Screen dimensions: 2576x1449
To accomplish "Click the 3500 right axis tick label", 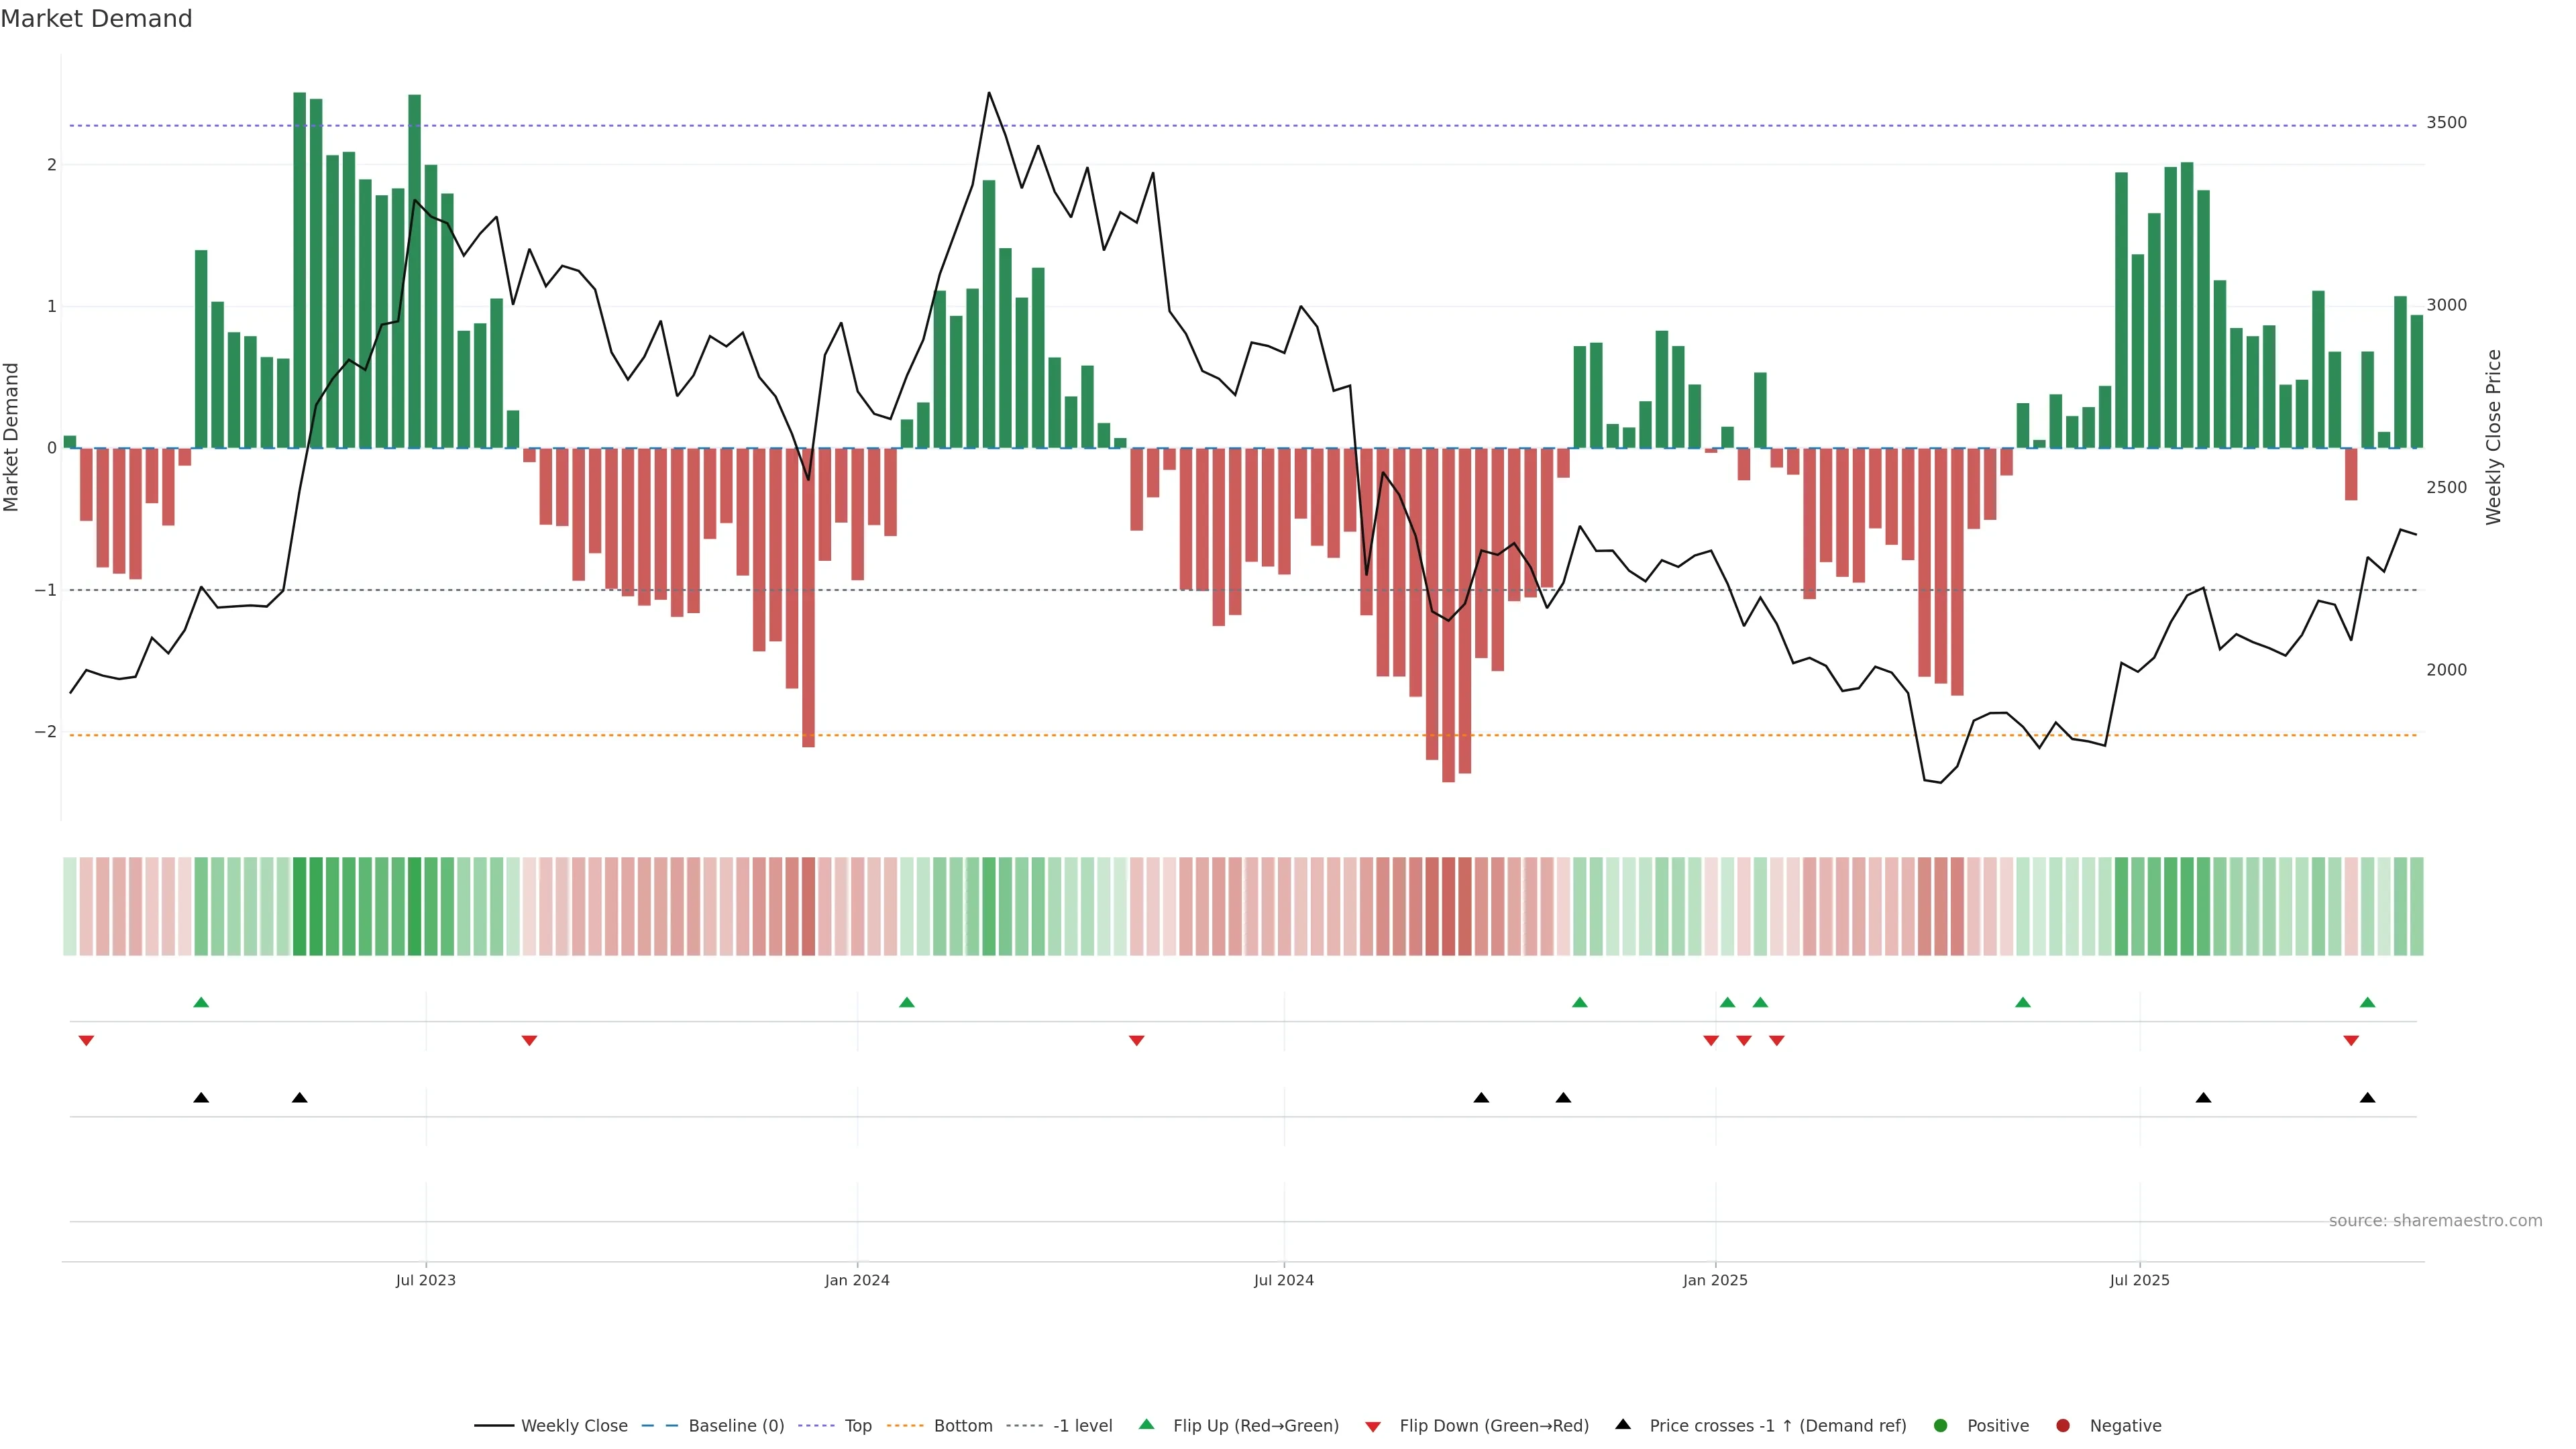I will pyautogui.click(x=2446, y=122).
